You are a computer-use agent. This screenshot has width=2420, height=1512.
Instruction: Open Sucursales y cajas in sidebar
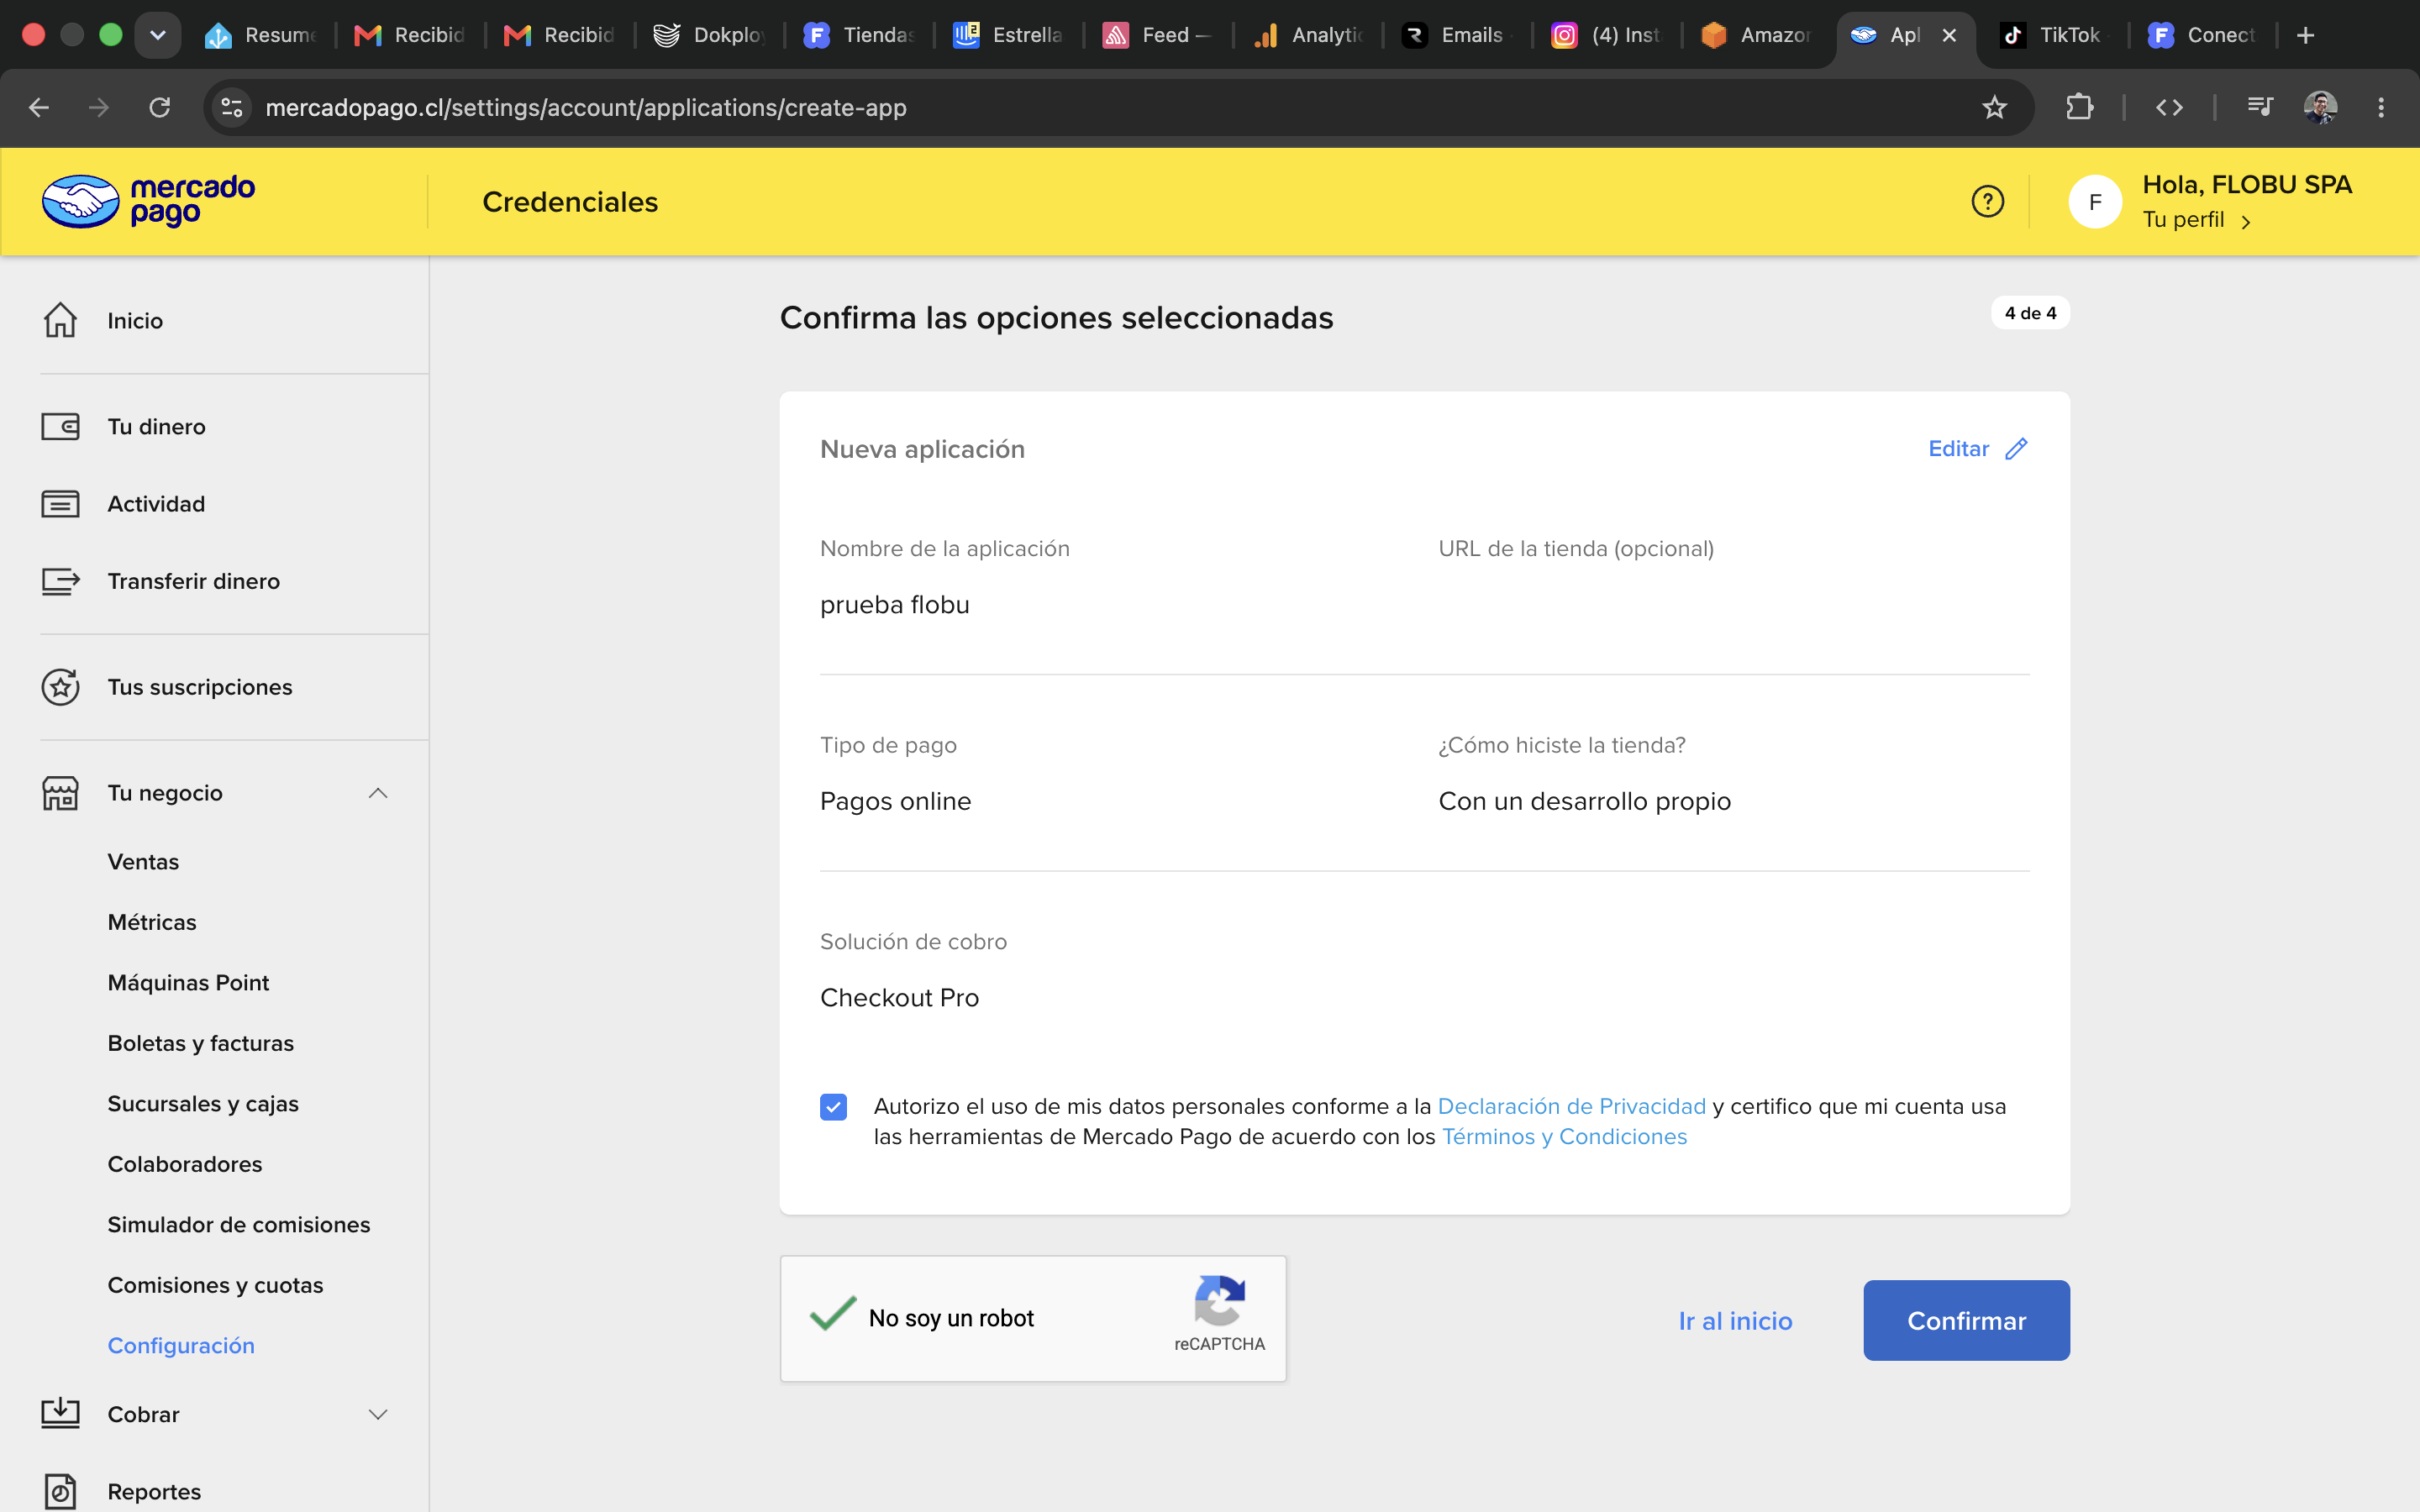coord(203,1104)
